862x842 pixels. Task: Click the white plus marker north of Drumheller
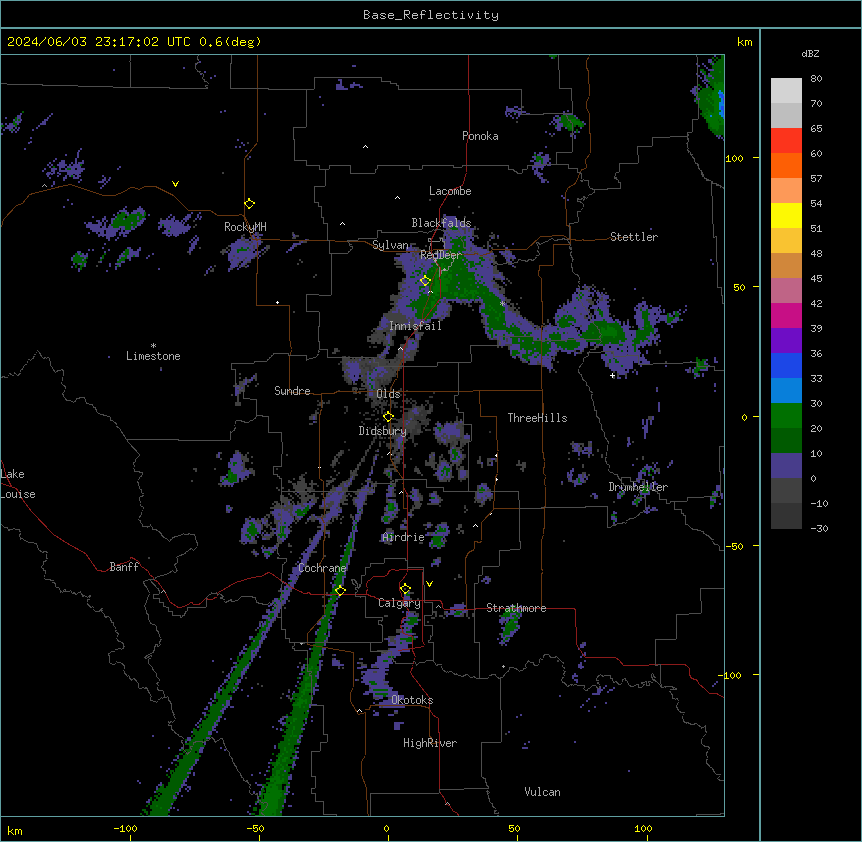click(x=612, y=375)
